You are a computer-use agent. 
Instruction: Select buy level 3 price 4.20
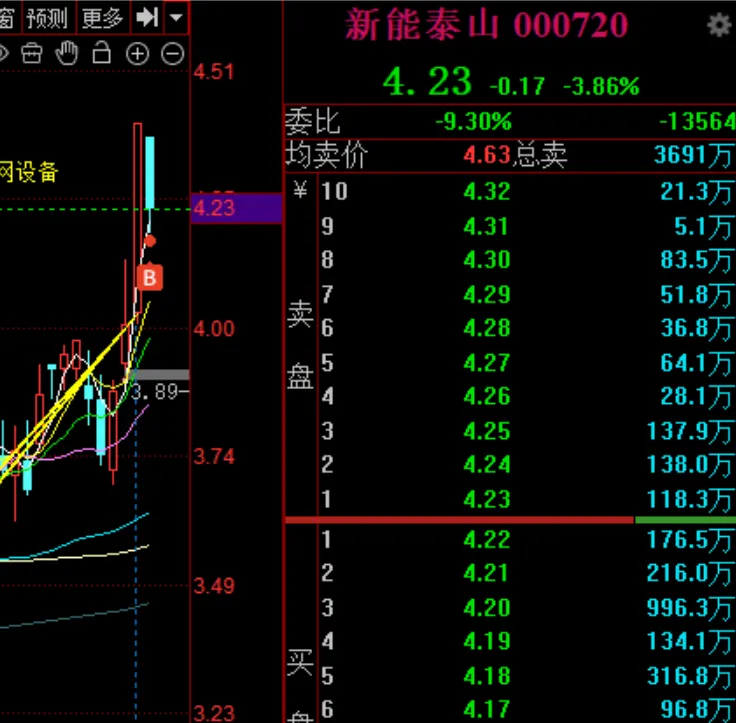(486, 608)
